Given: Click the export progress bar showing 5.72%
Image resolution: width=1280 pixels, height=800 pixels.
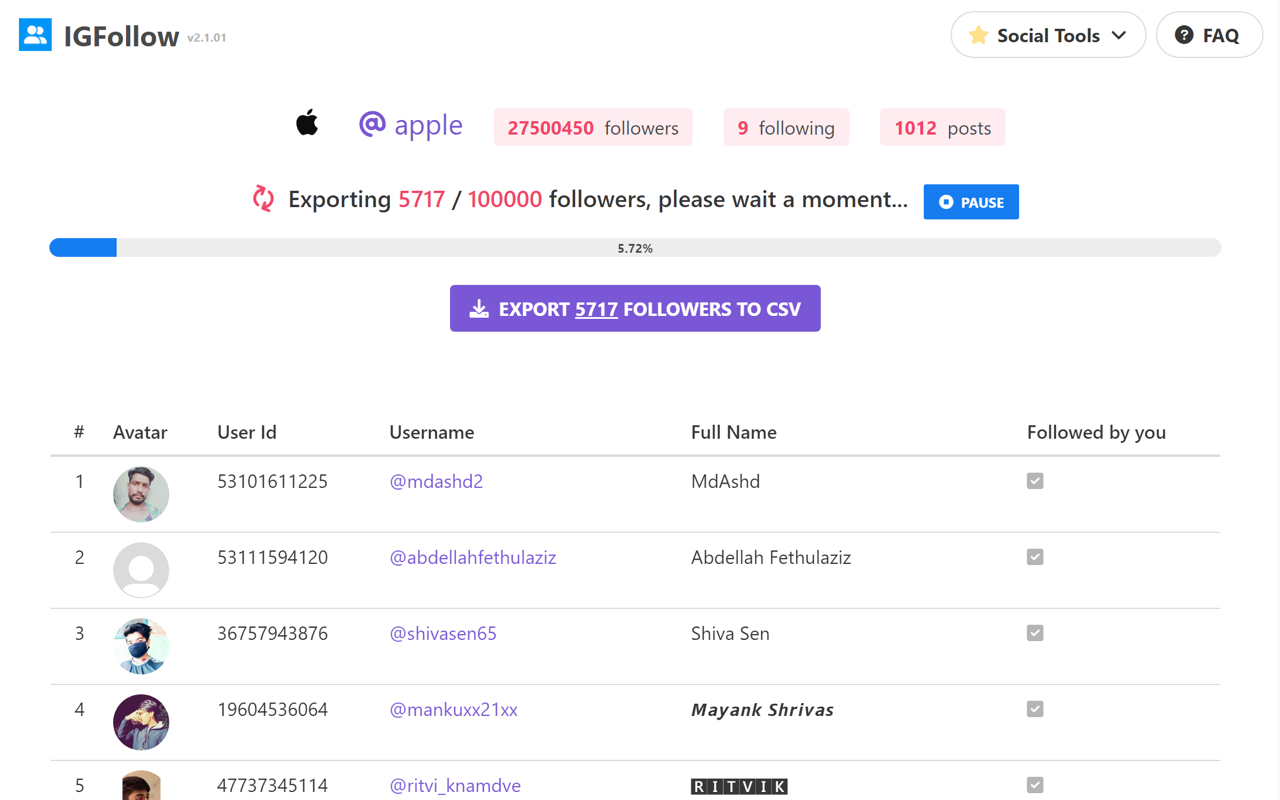Looking at the screenshot, I should [x=635, y=247].
